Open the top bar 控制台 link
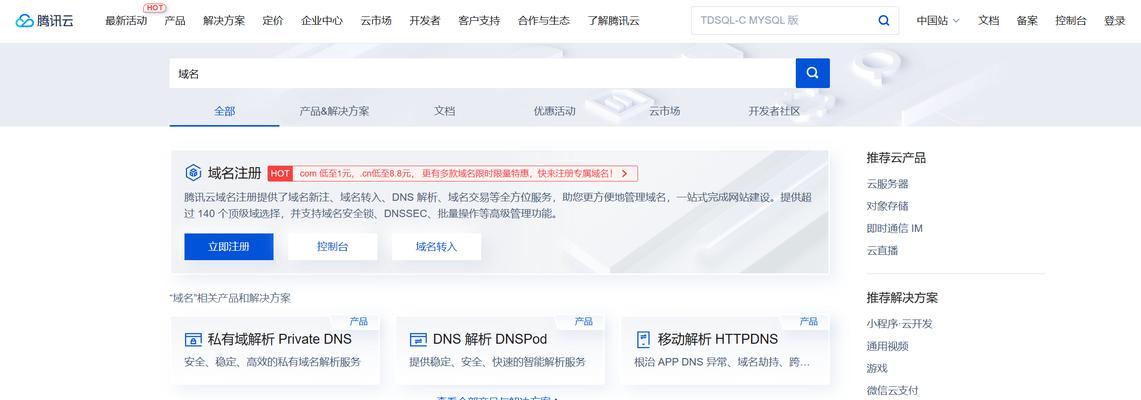 point(1071,20)
